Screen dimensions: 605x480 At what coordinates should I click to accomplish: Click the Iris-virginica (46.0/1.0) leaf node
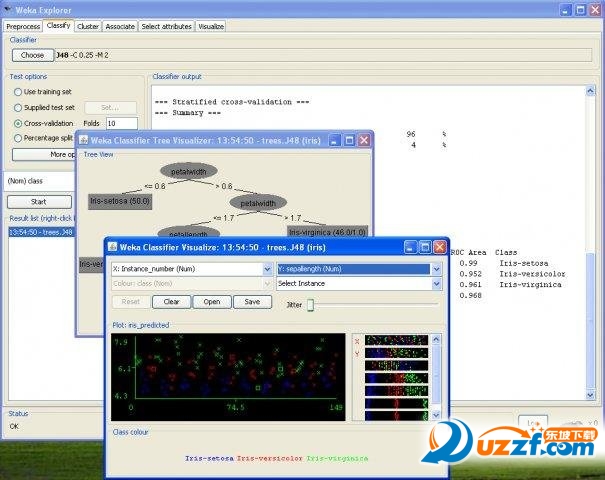[328, 232]
